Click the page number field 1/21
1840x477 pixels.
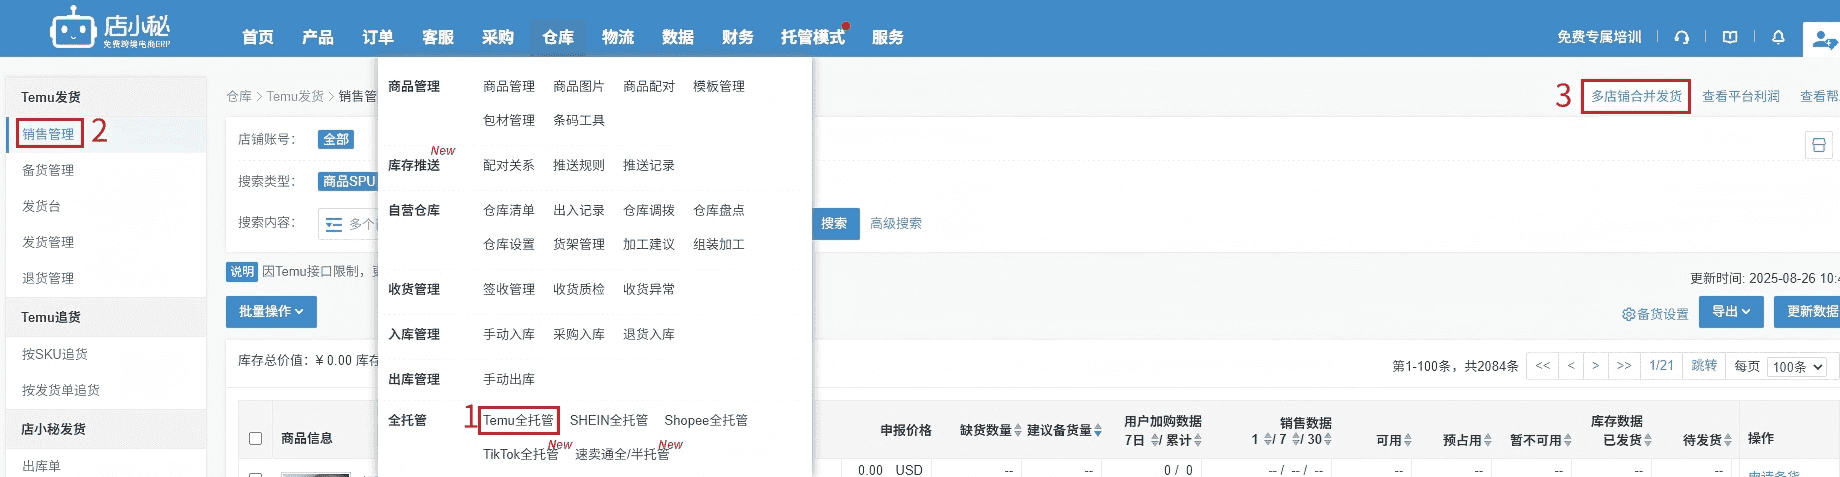(1661, 366)
